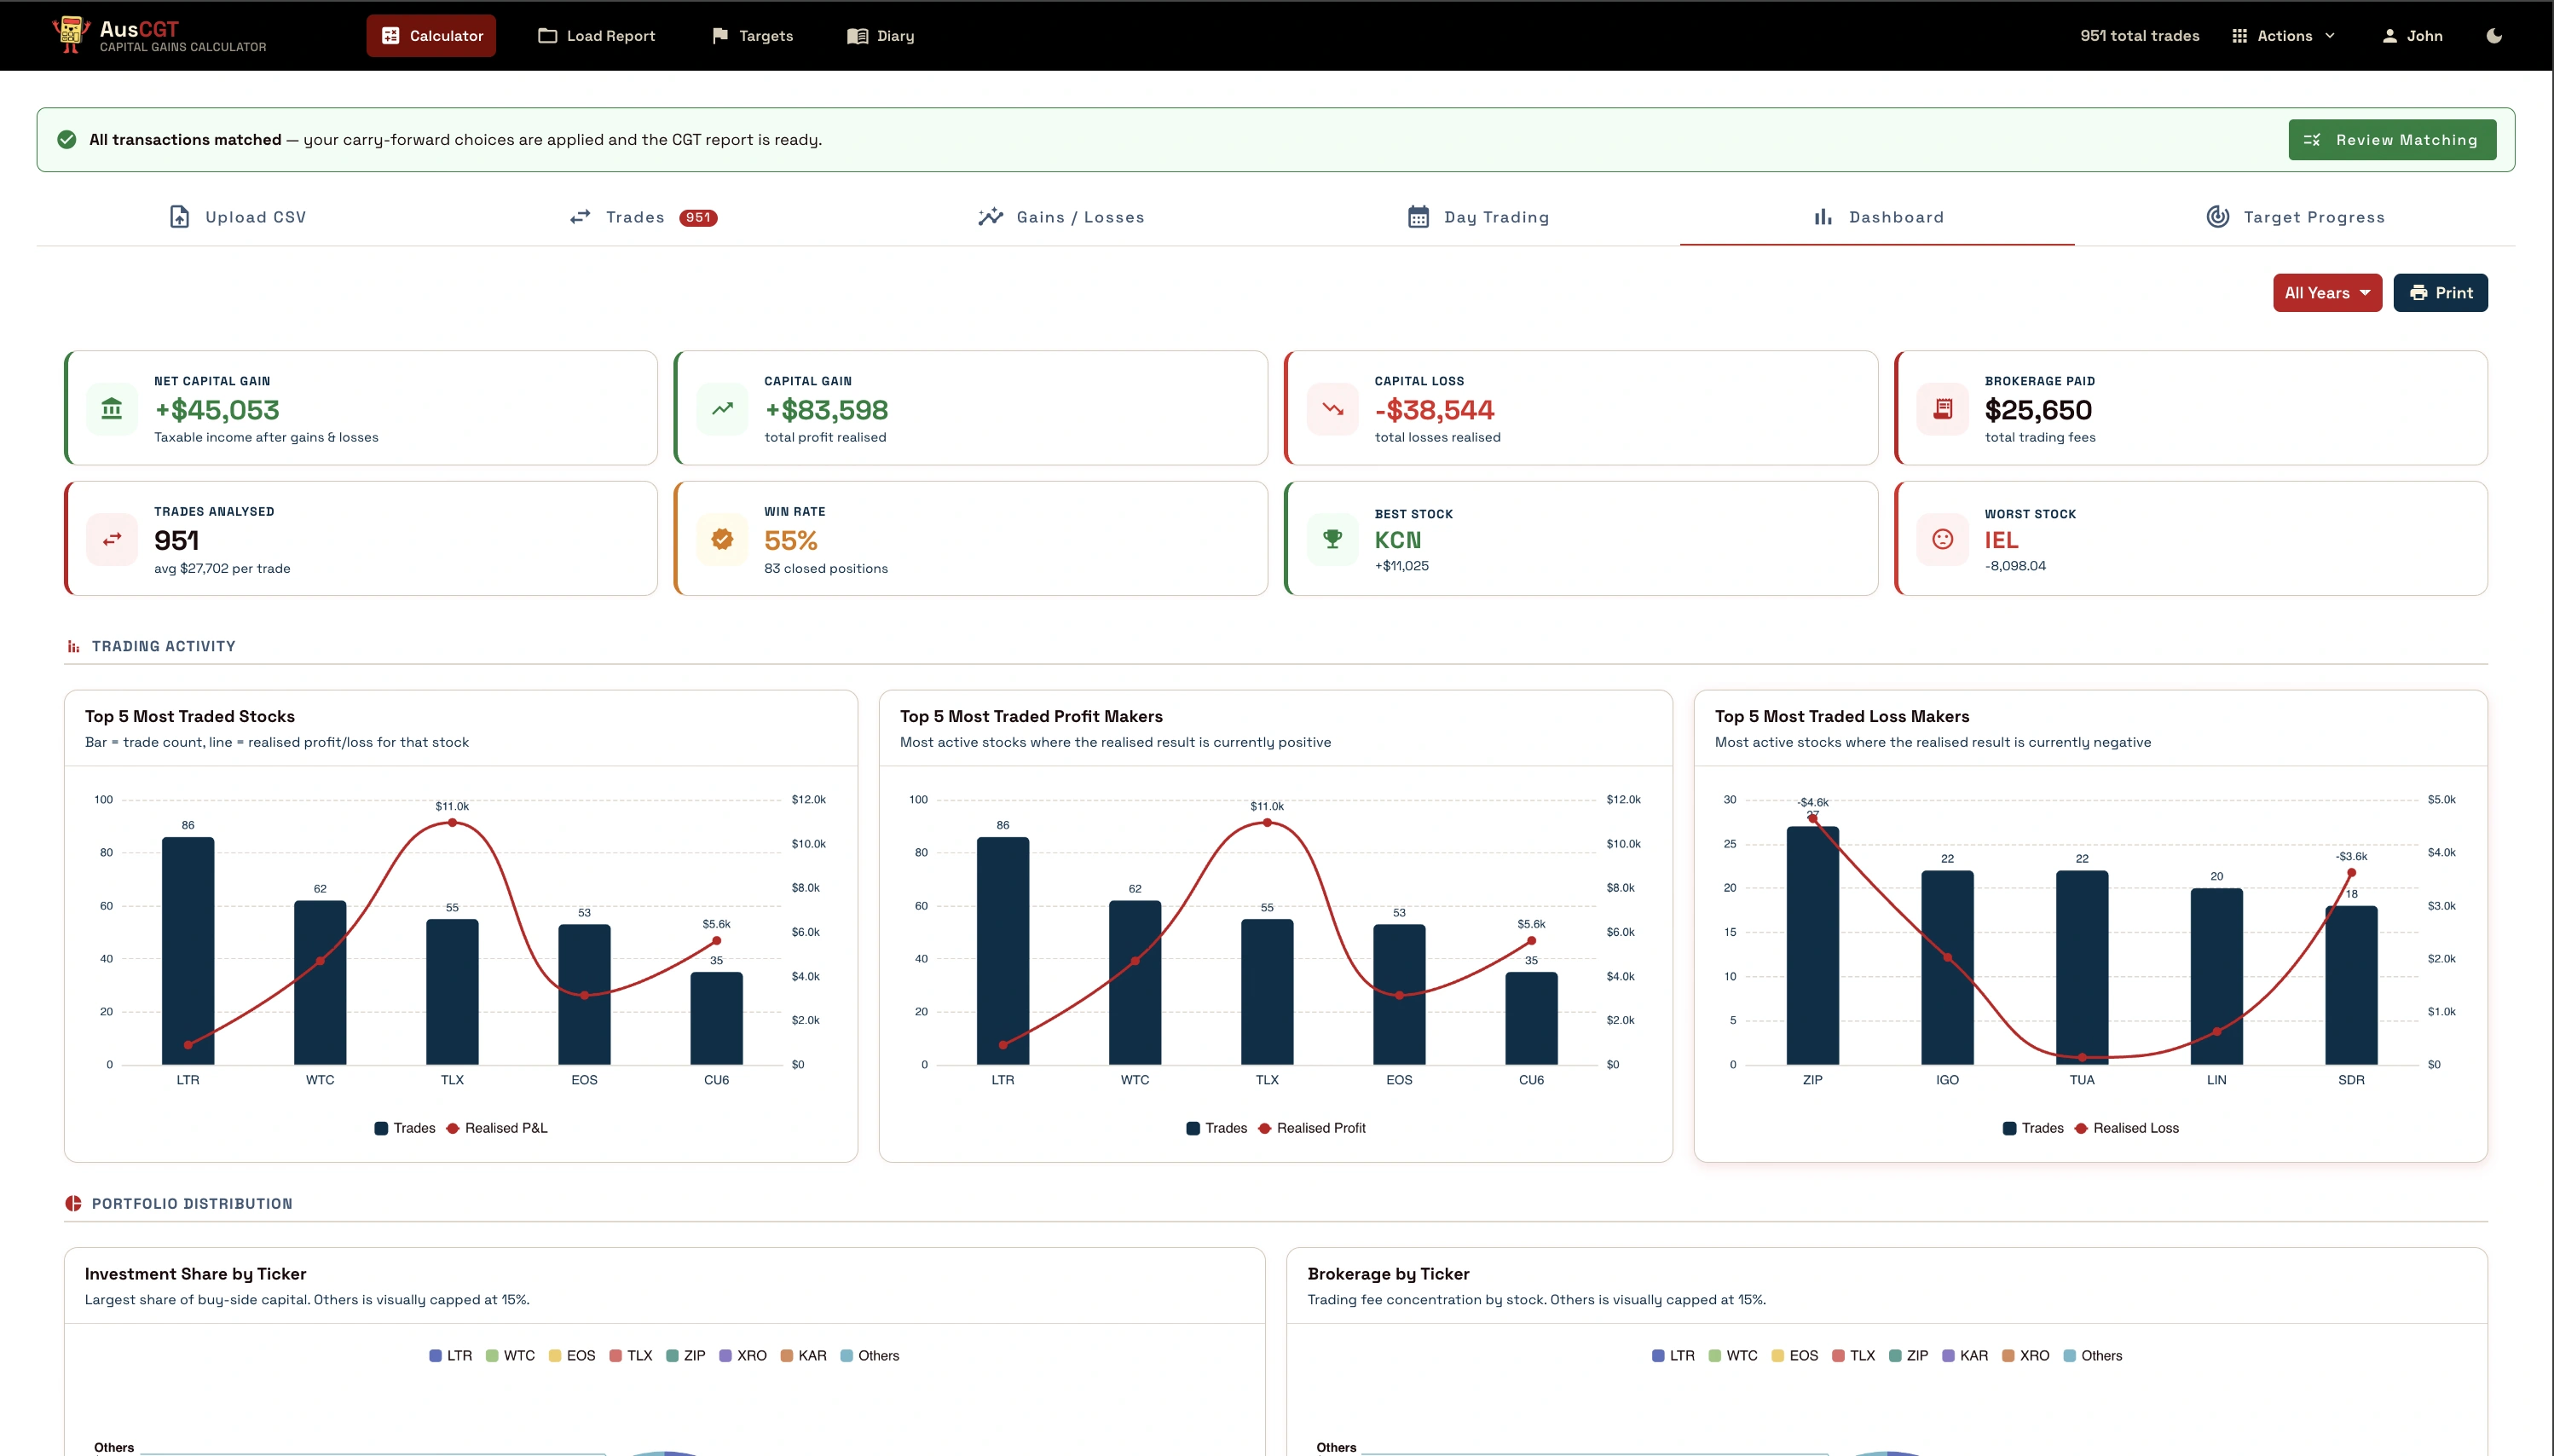Toggle Realised P&L legend in Most Traded Stocks chart
Screen dimensions: 2554x1456
[497, 1128]
